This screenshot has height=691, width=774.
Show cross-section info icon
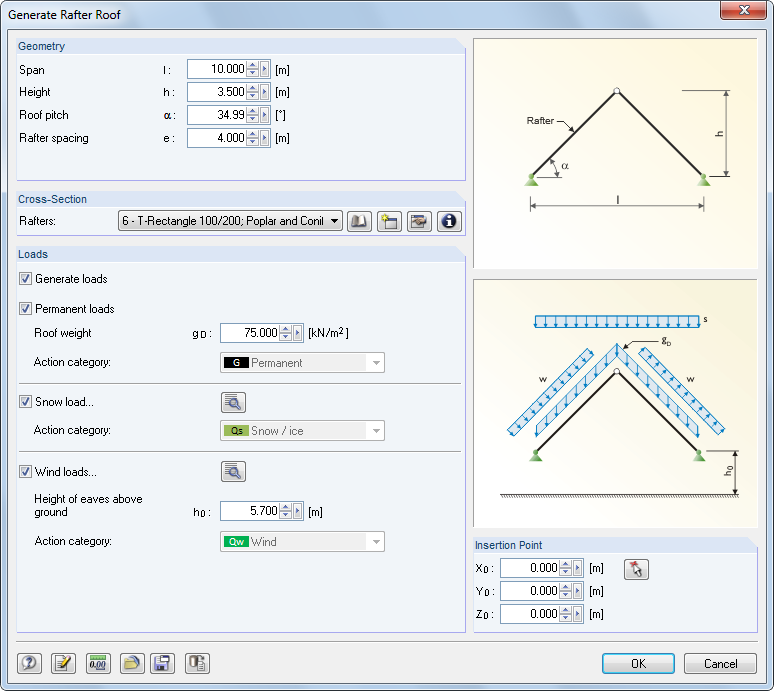coord(449,221)
